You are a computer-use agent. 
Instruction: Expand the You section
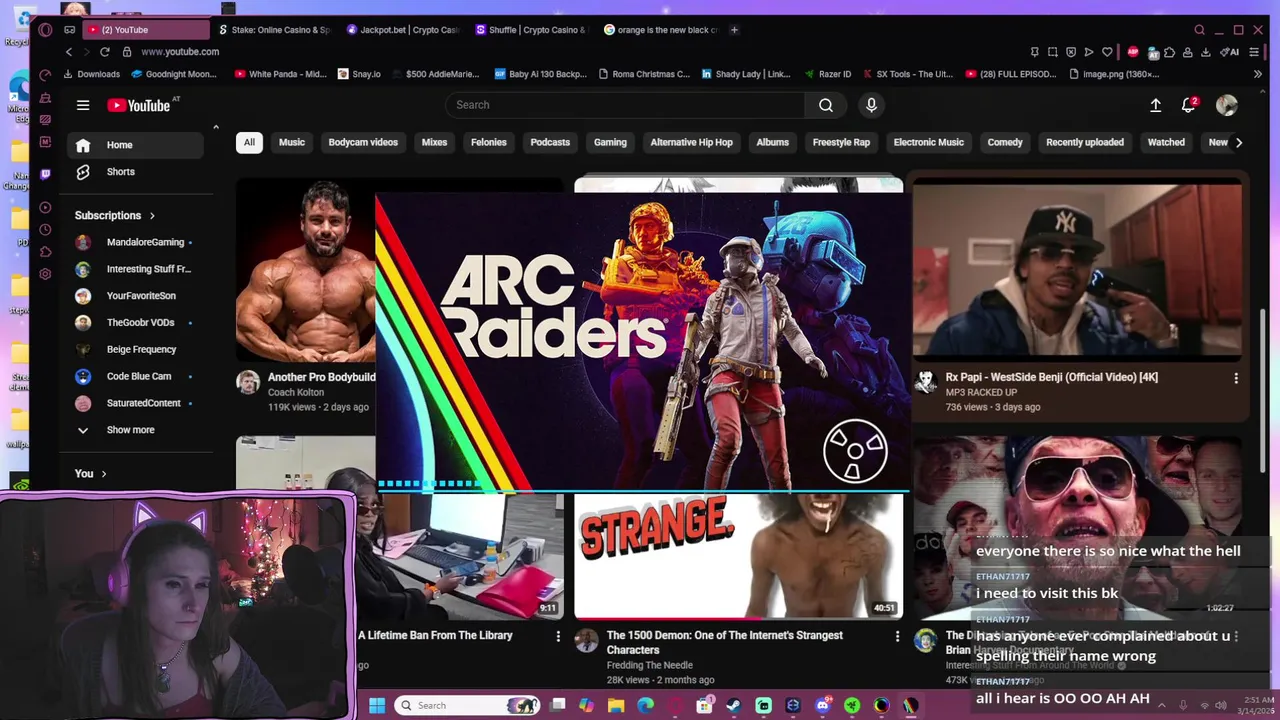click(x=90, y=474)
